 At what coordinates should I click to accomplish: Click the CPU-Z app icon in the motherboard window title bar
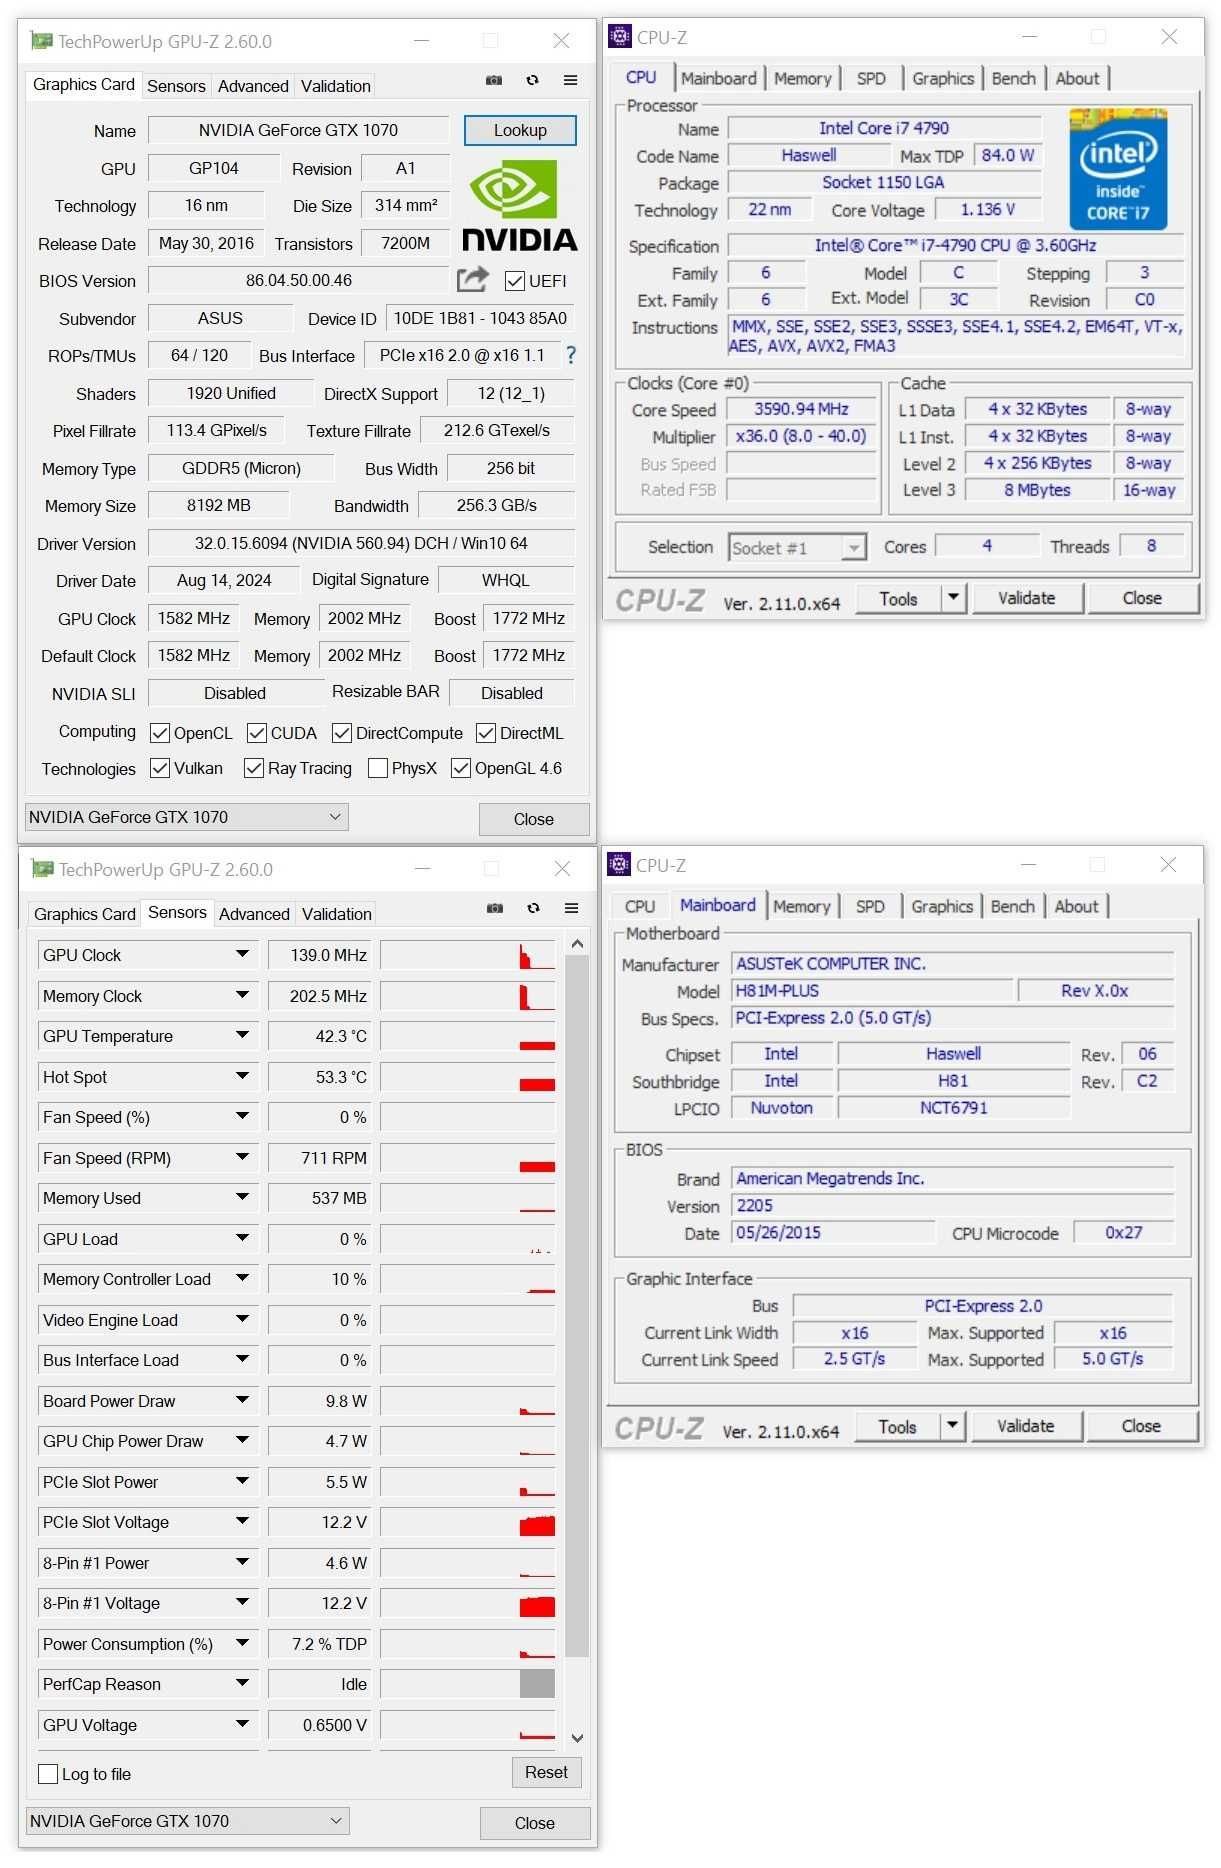point(619,865)
